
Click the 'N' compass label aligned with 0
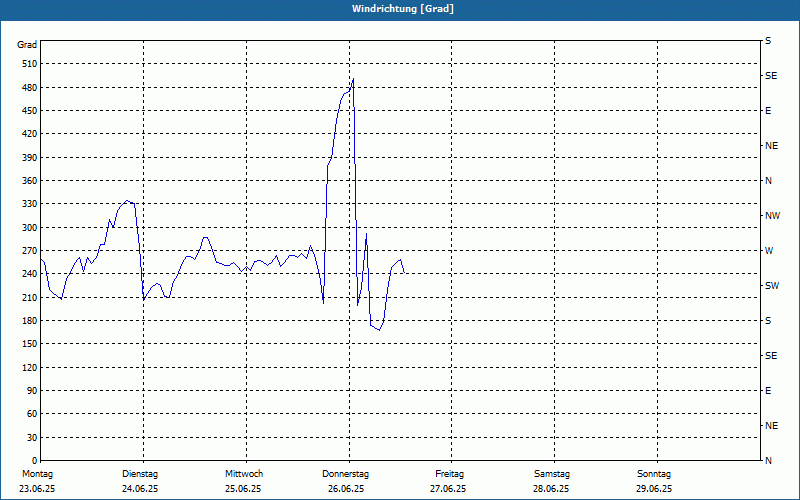pyautogui.click(x=769, y=460)
